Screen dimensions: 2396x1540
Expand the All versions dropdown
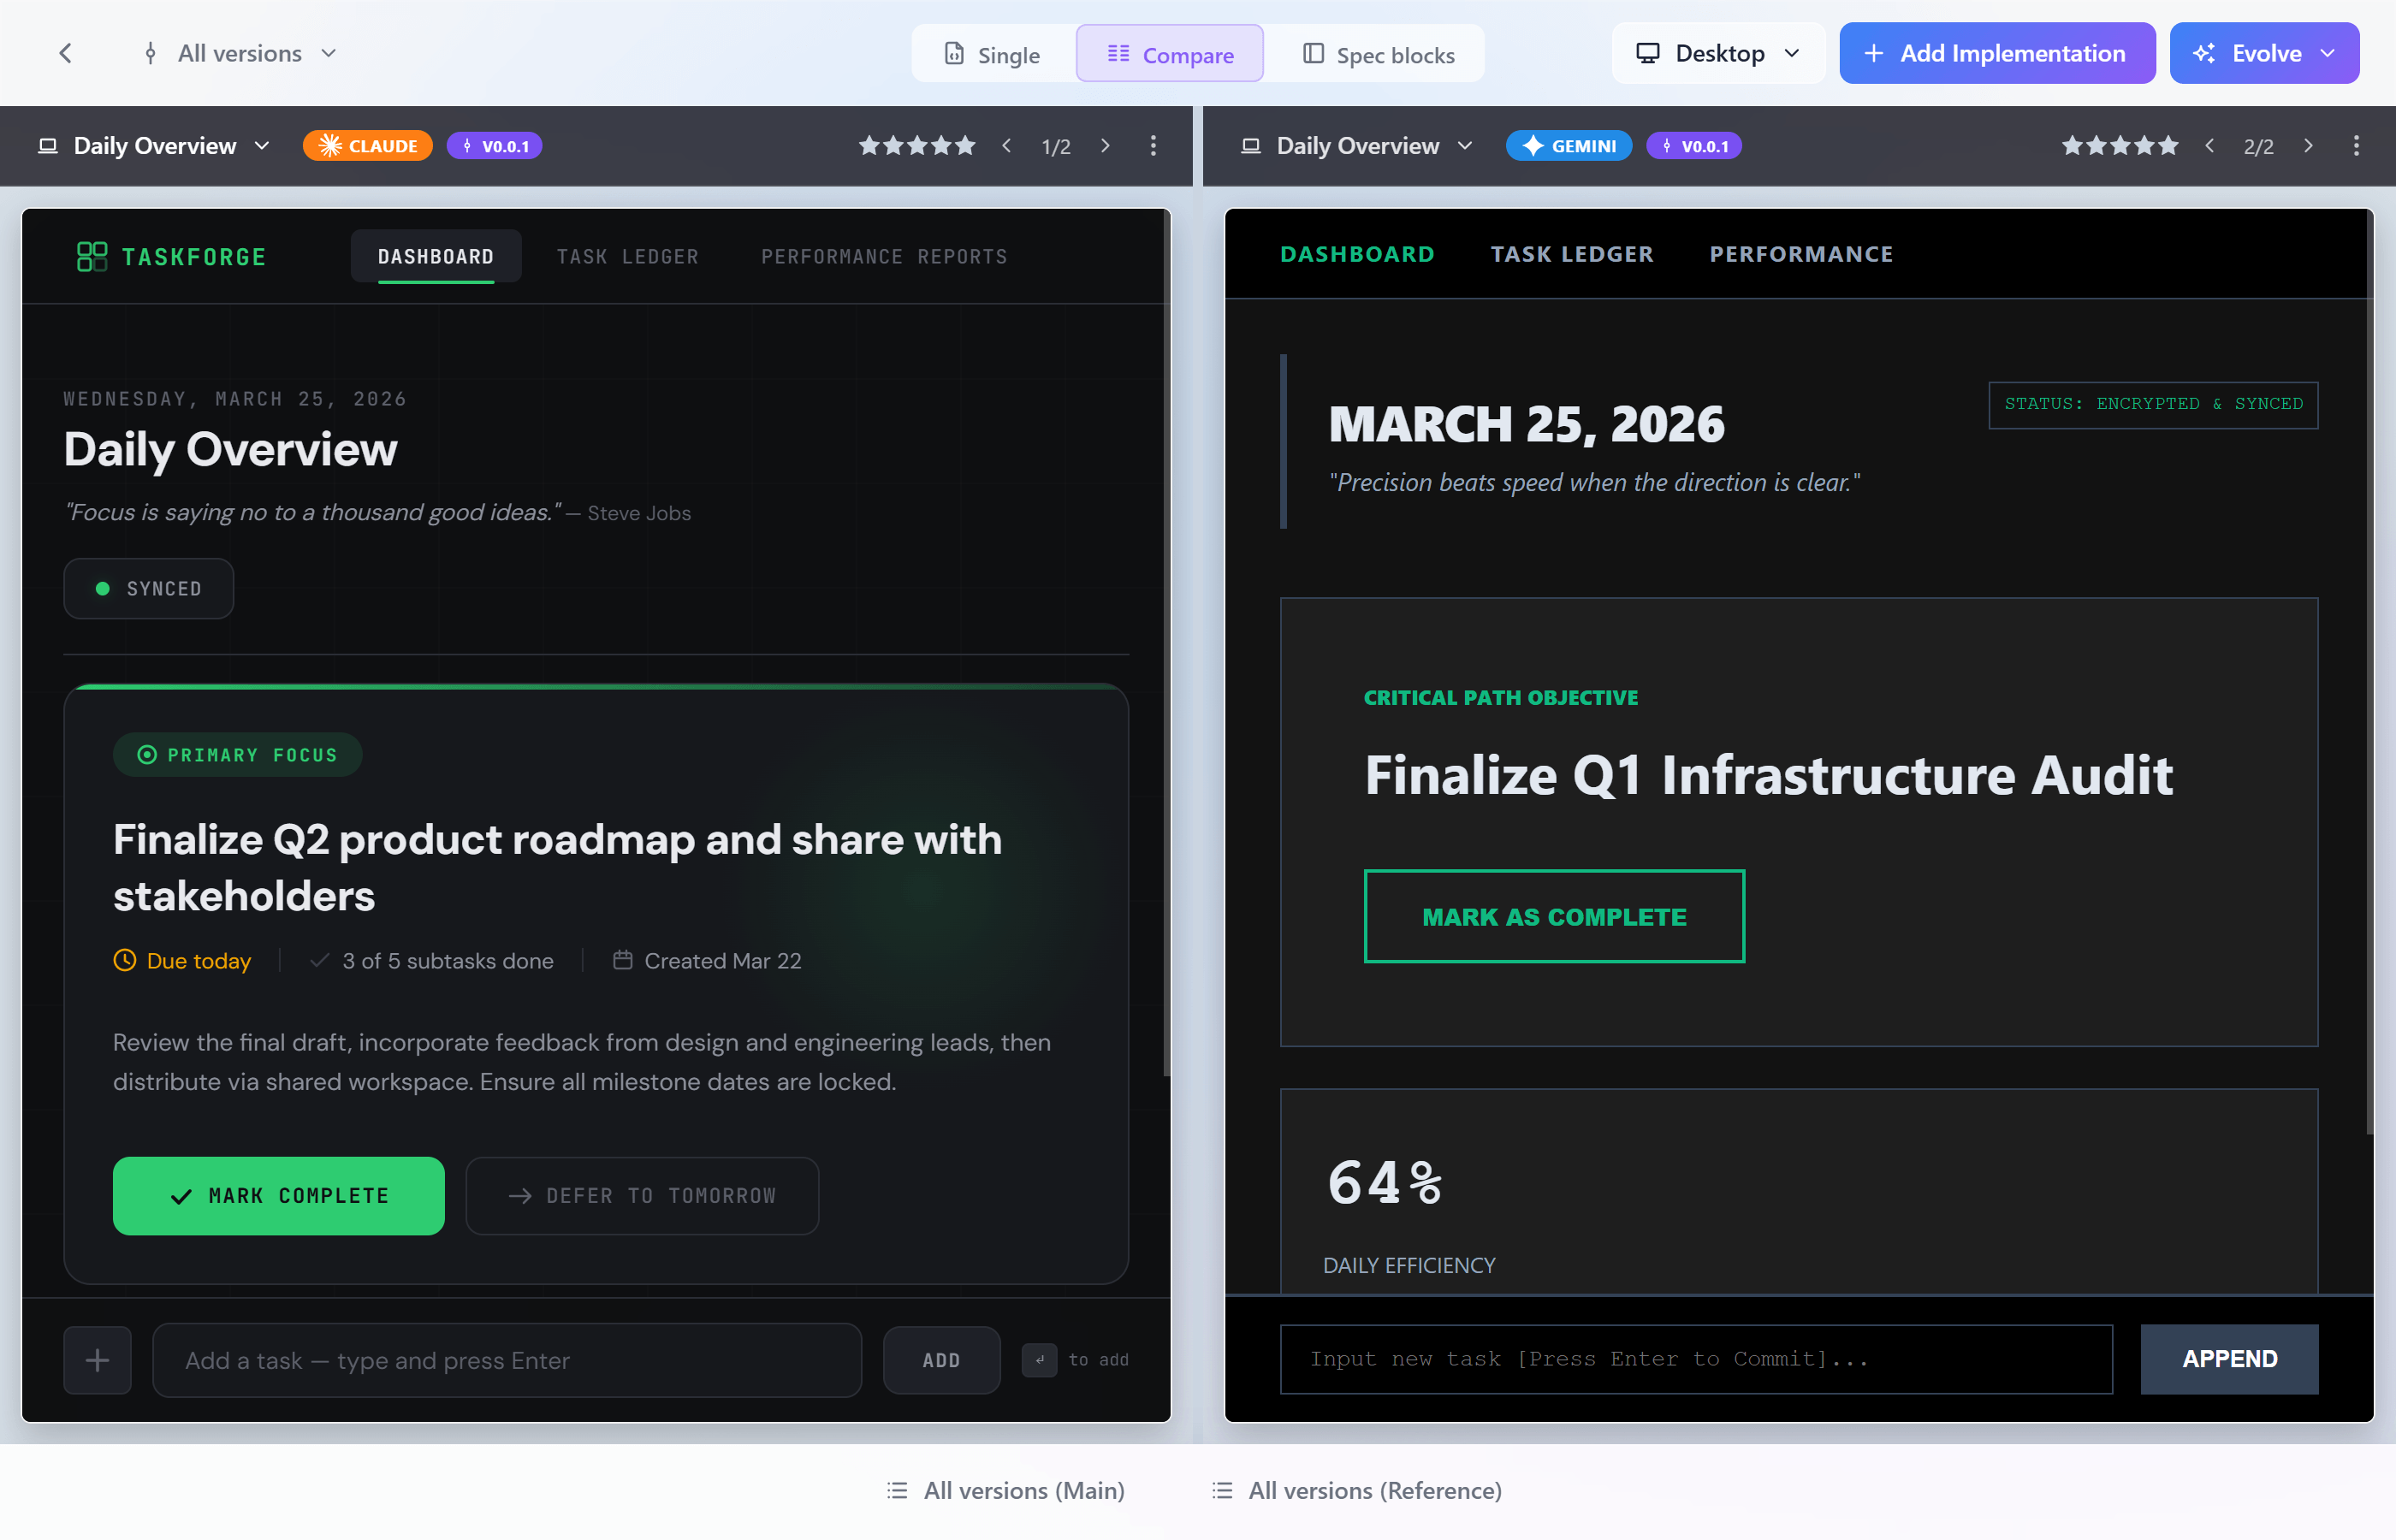click(x=240, y=53)
